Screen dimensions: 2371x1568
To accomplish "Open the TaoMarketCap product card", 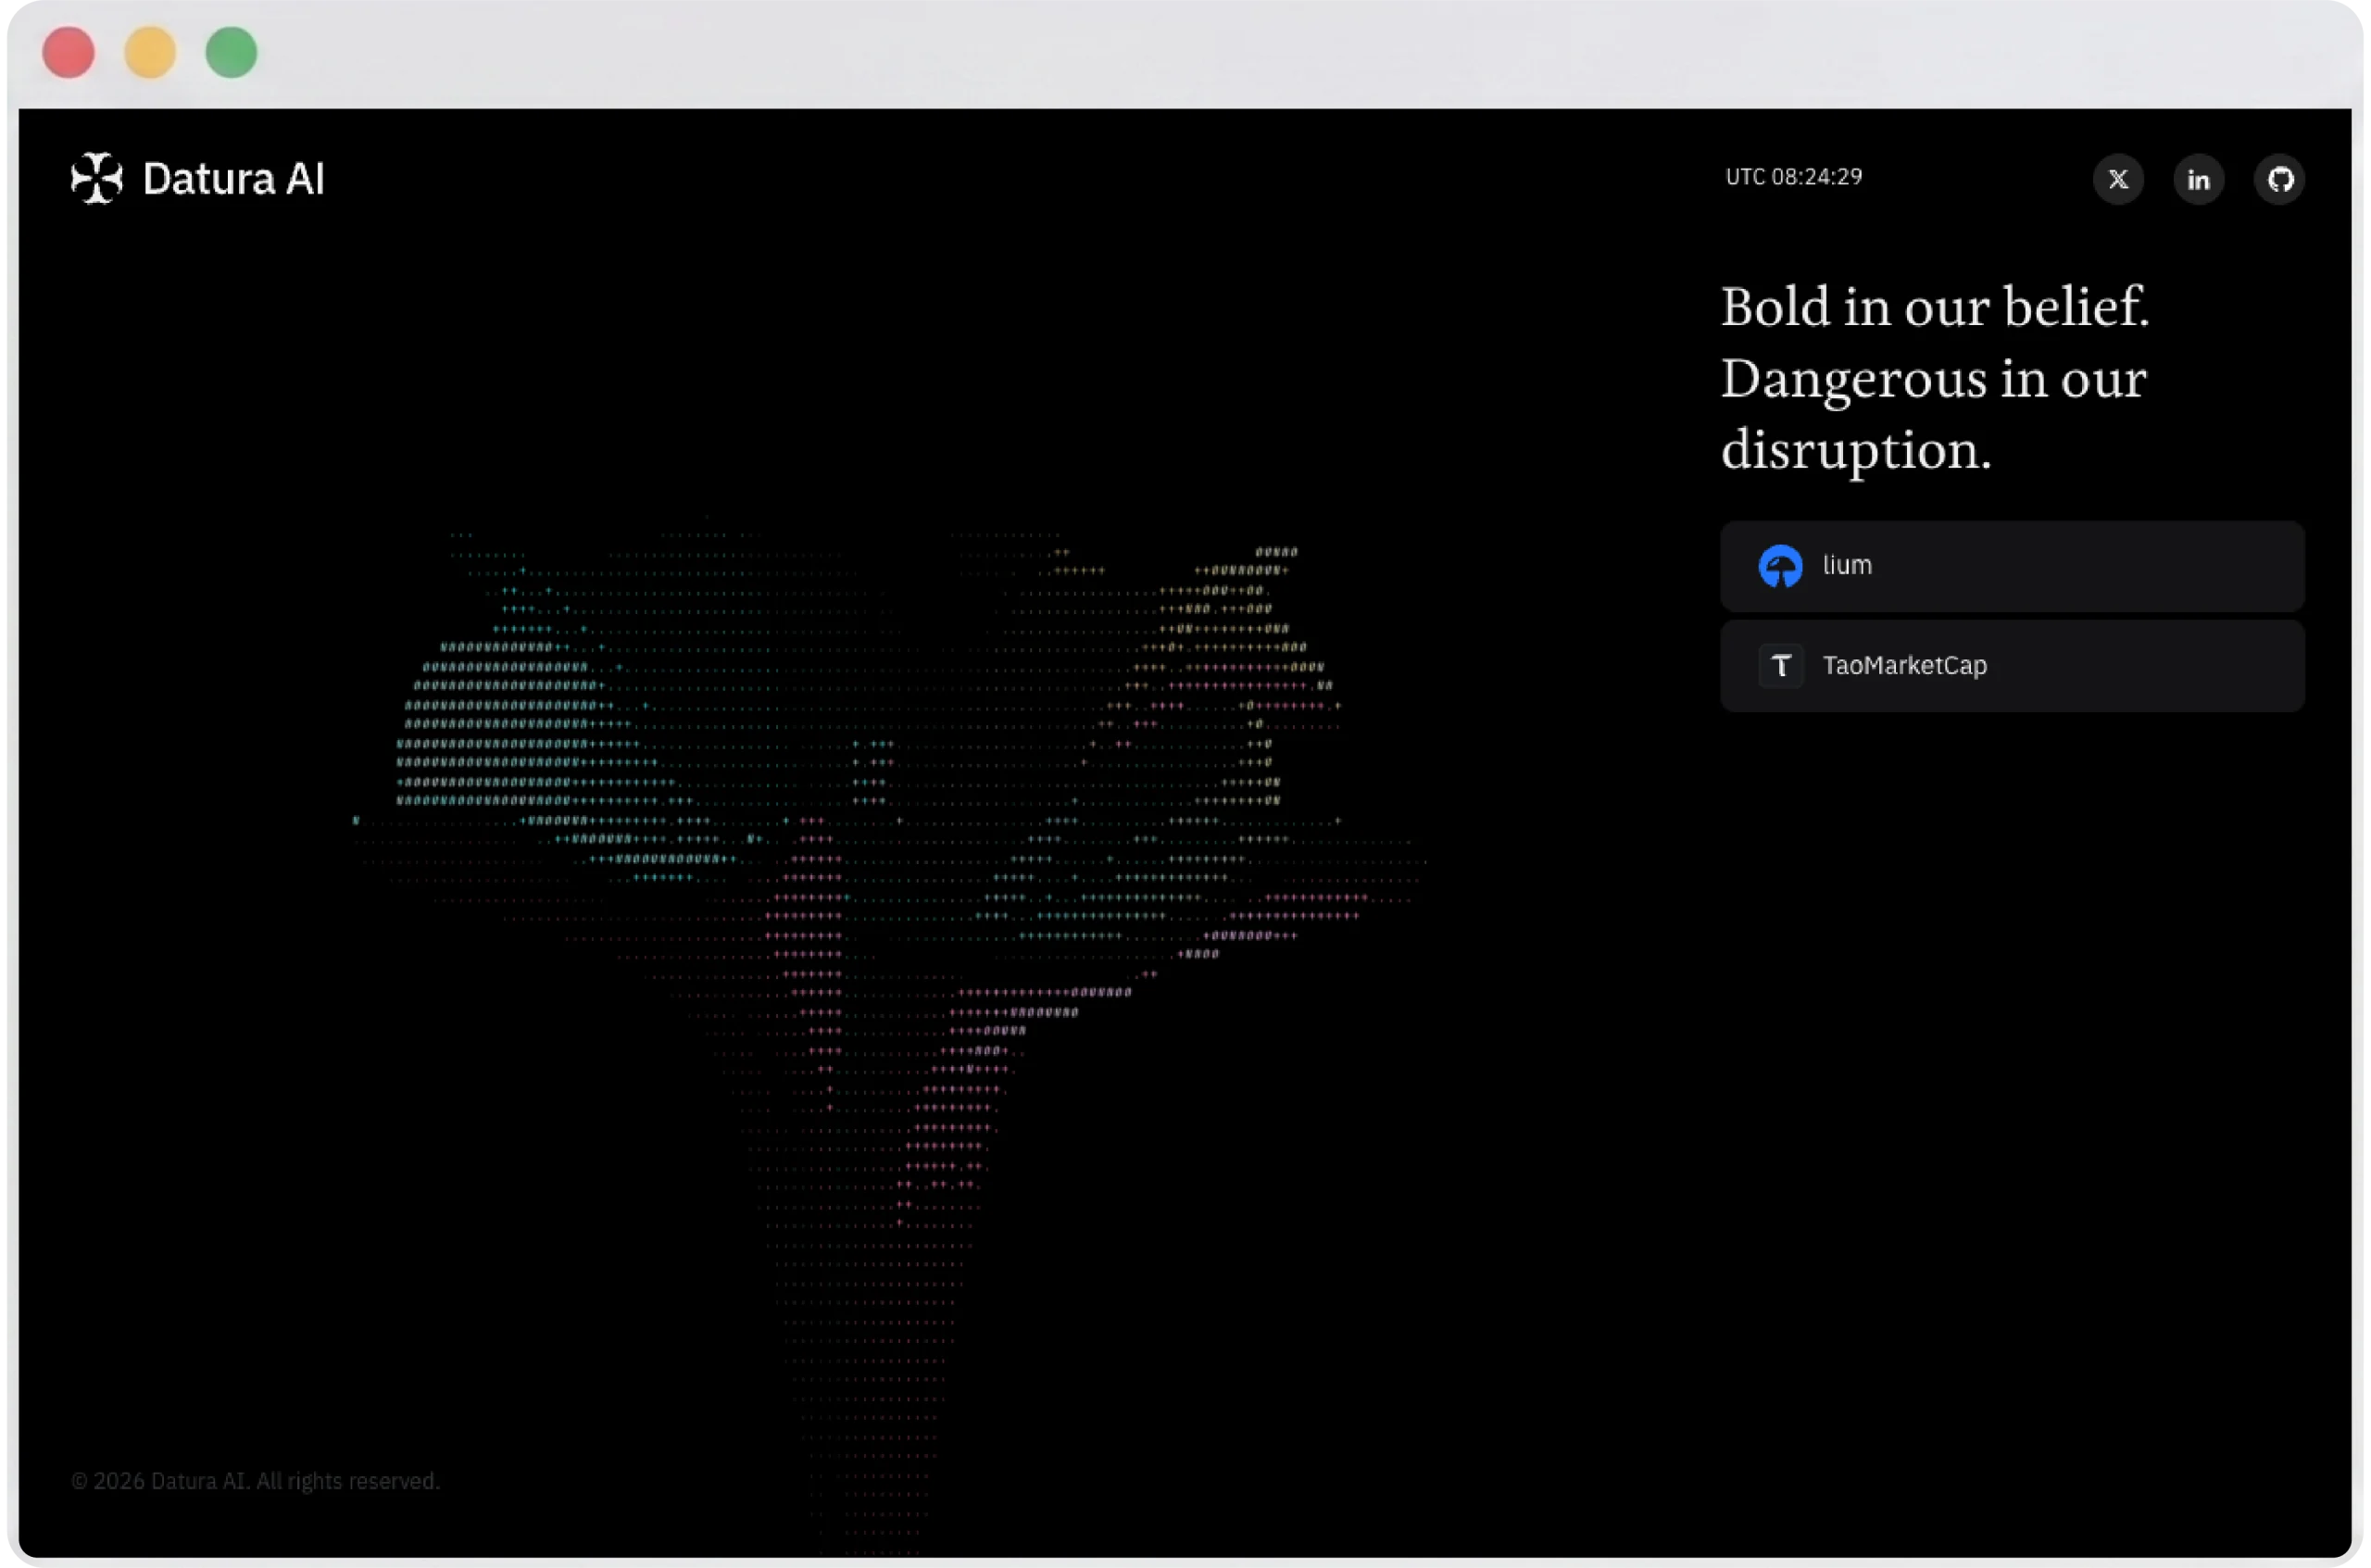I will (2011, 666).
